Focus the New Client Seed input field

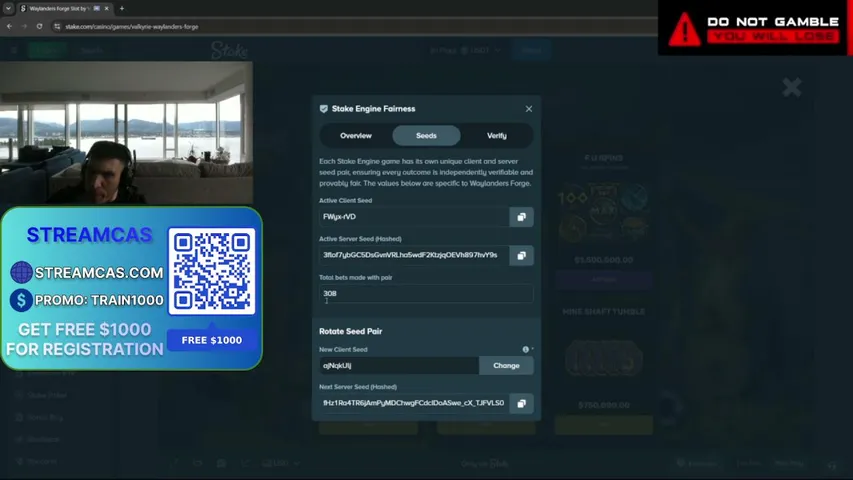click(399, 366)
